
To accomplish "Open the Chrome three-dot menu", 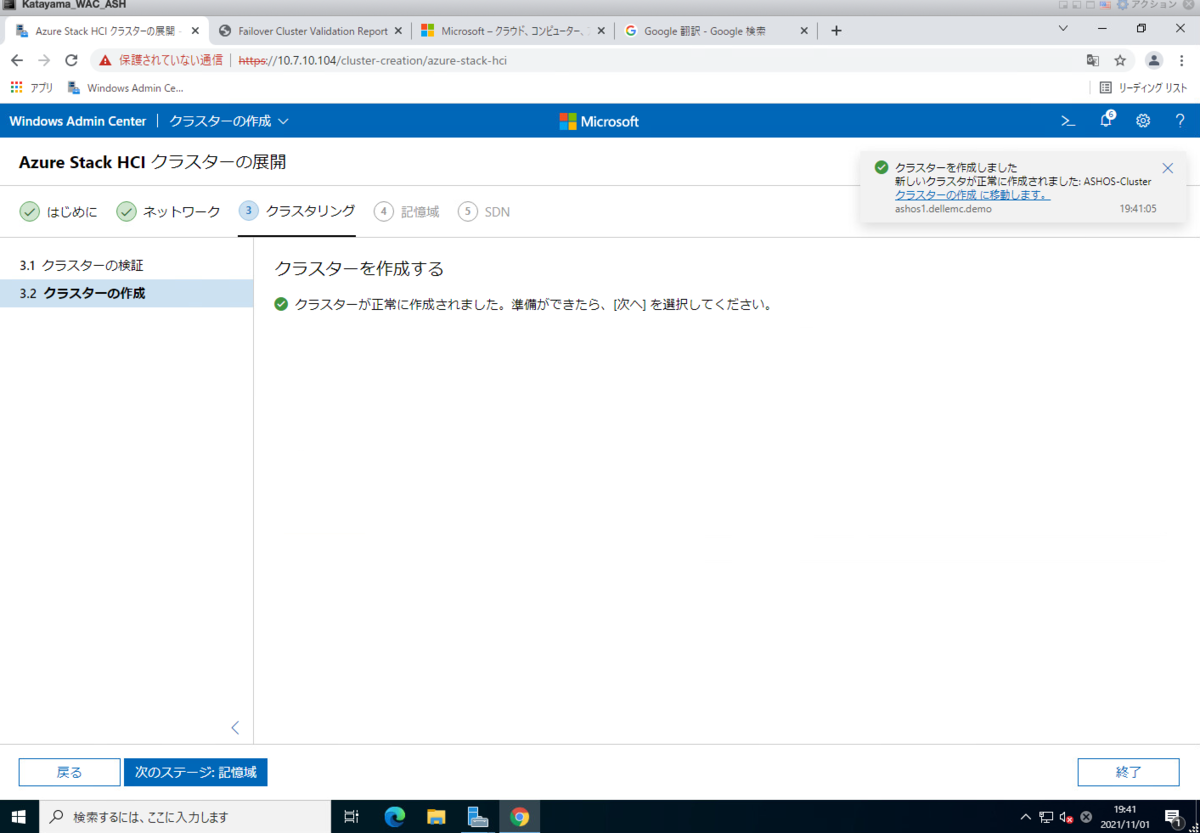I will [1182, 60].
